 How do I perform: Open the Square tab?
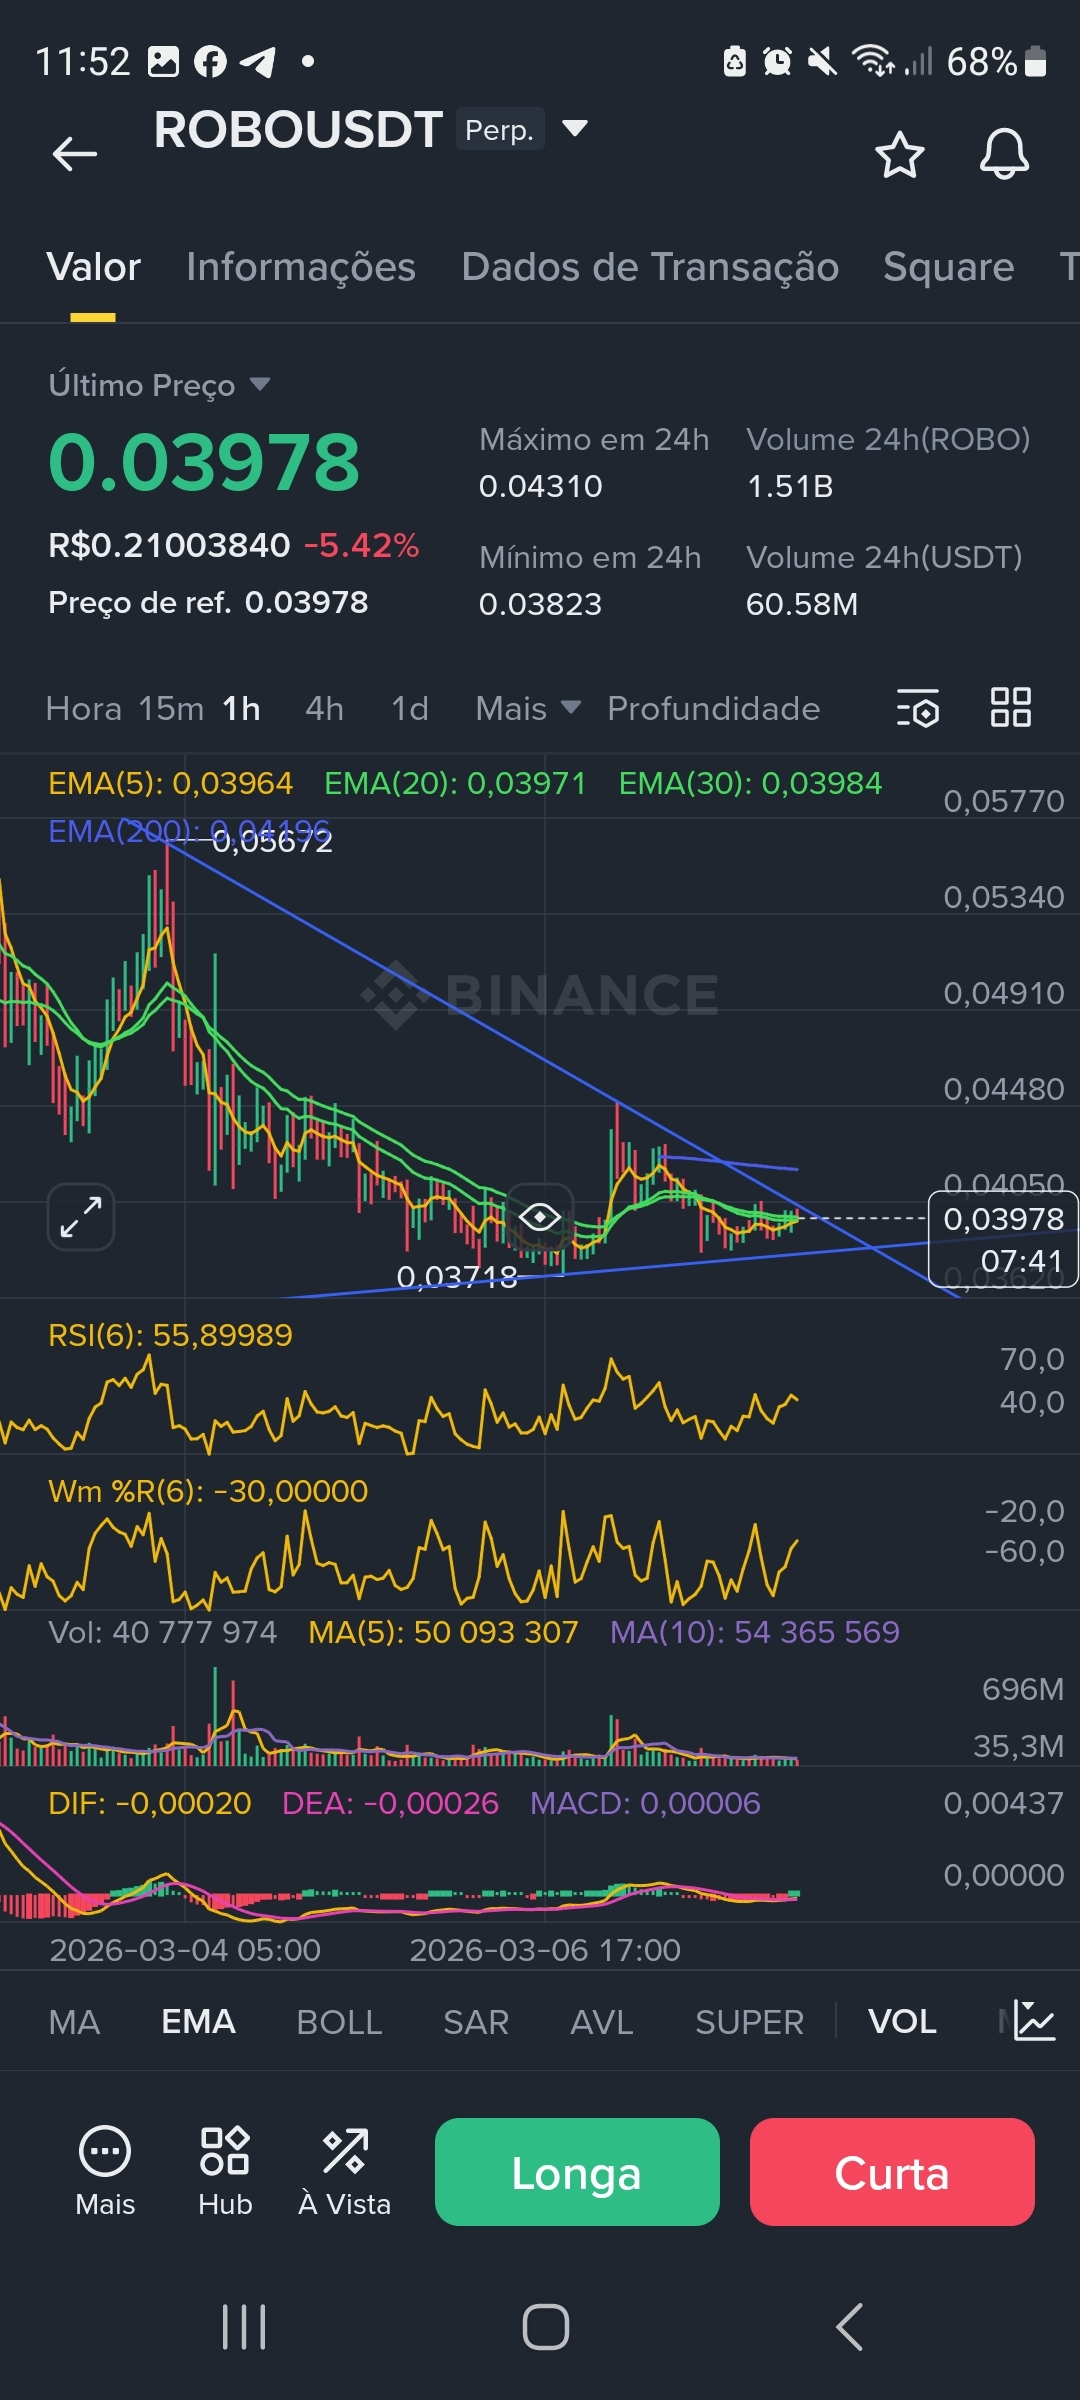click(948, 267)
